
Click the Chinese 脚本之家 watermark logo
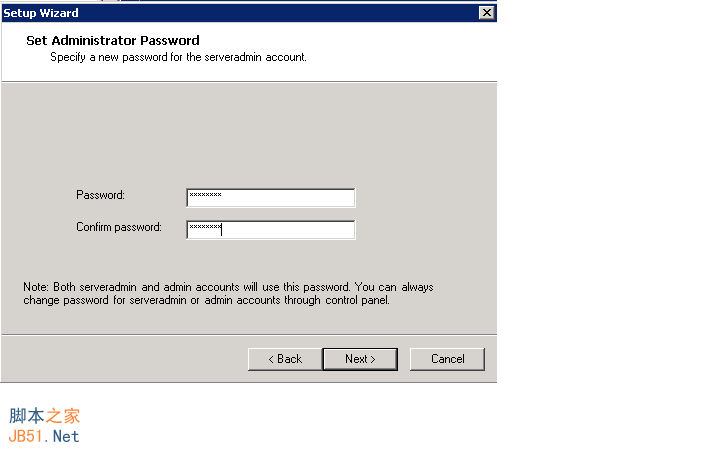(x=44, y=416)
